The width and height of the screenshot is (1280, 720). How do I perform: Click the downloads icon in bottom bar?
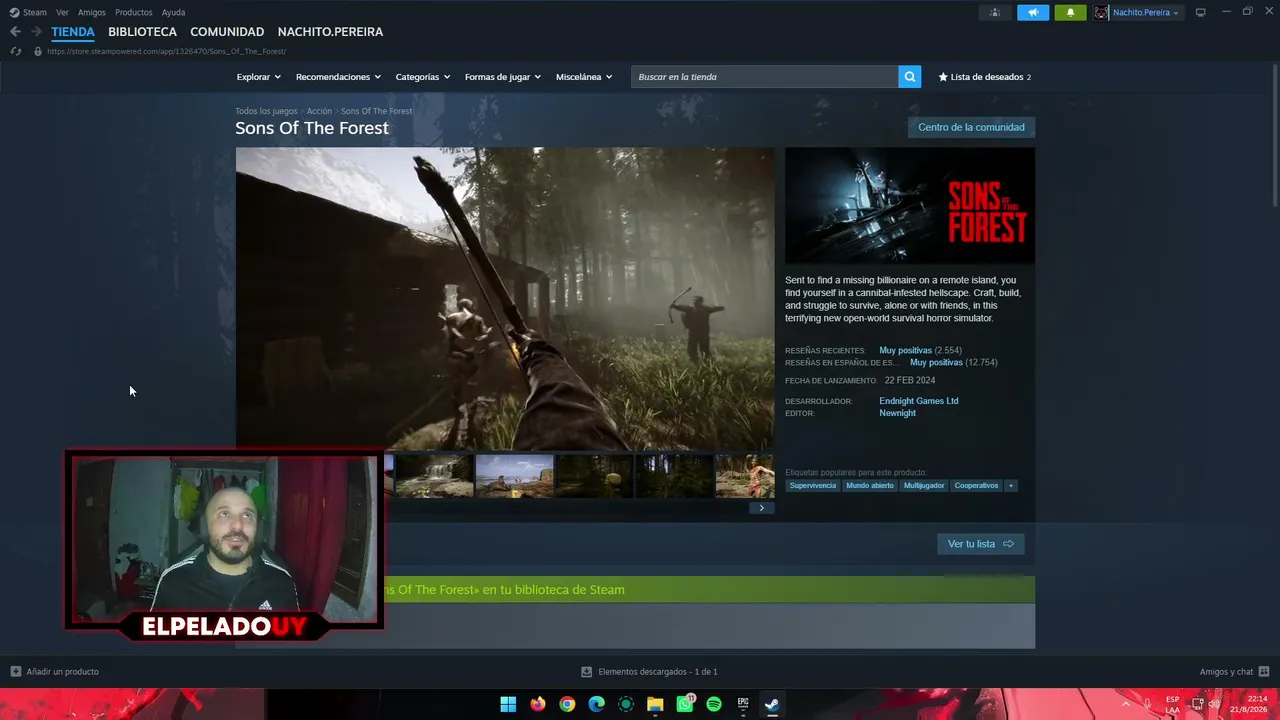[x=587, y=672]
